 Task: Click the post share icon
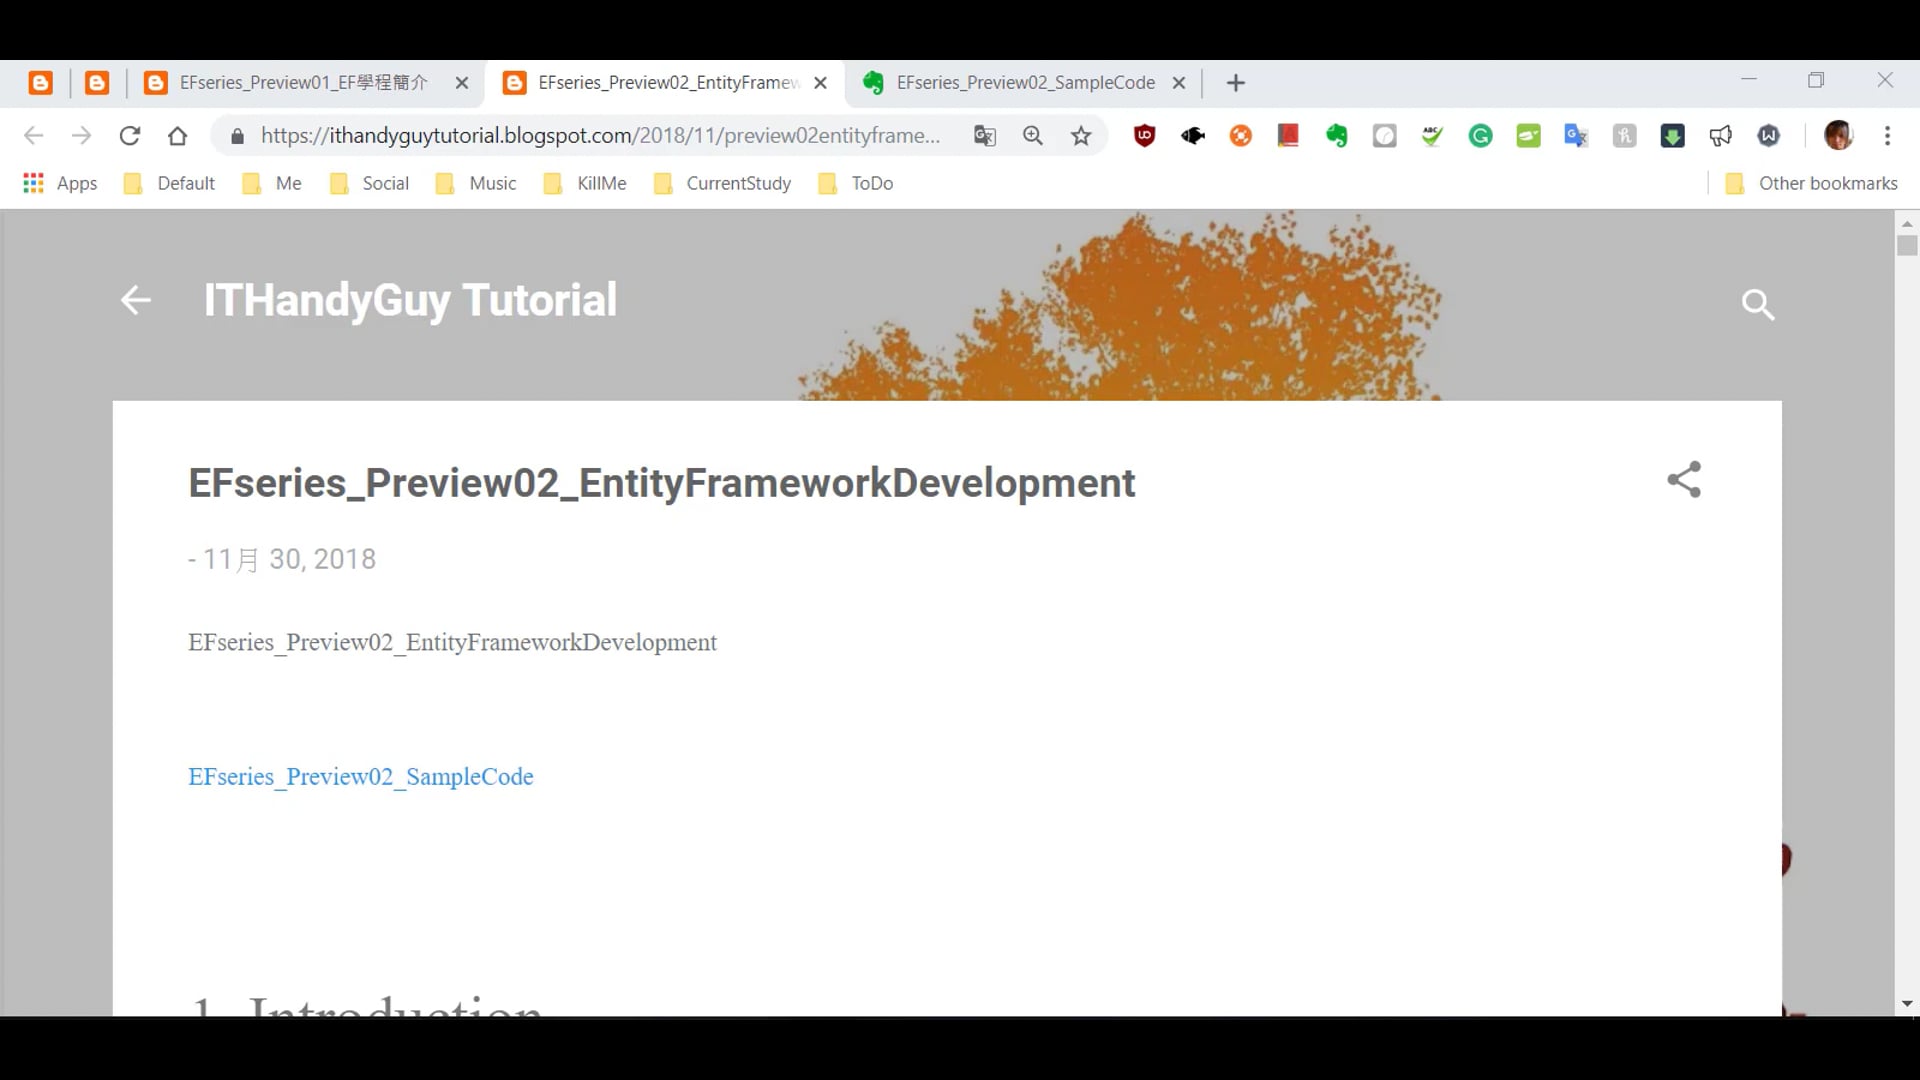[x=1684, y=480]
